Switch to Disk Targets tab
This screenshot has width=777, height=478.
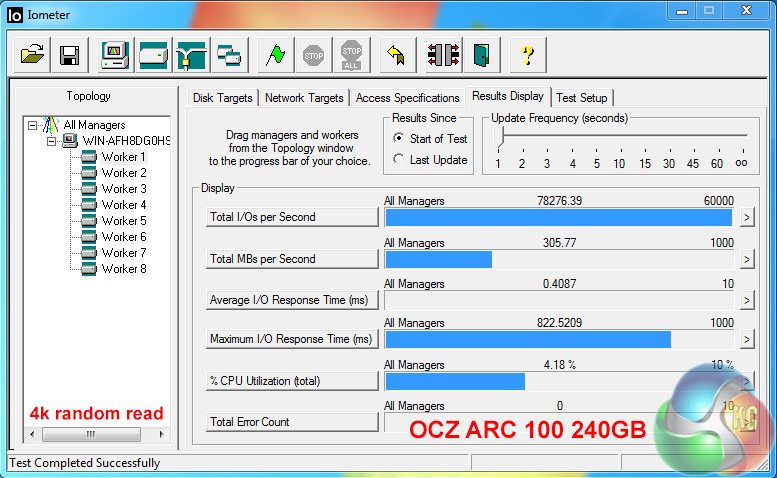[x=222, y=98]
